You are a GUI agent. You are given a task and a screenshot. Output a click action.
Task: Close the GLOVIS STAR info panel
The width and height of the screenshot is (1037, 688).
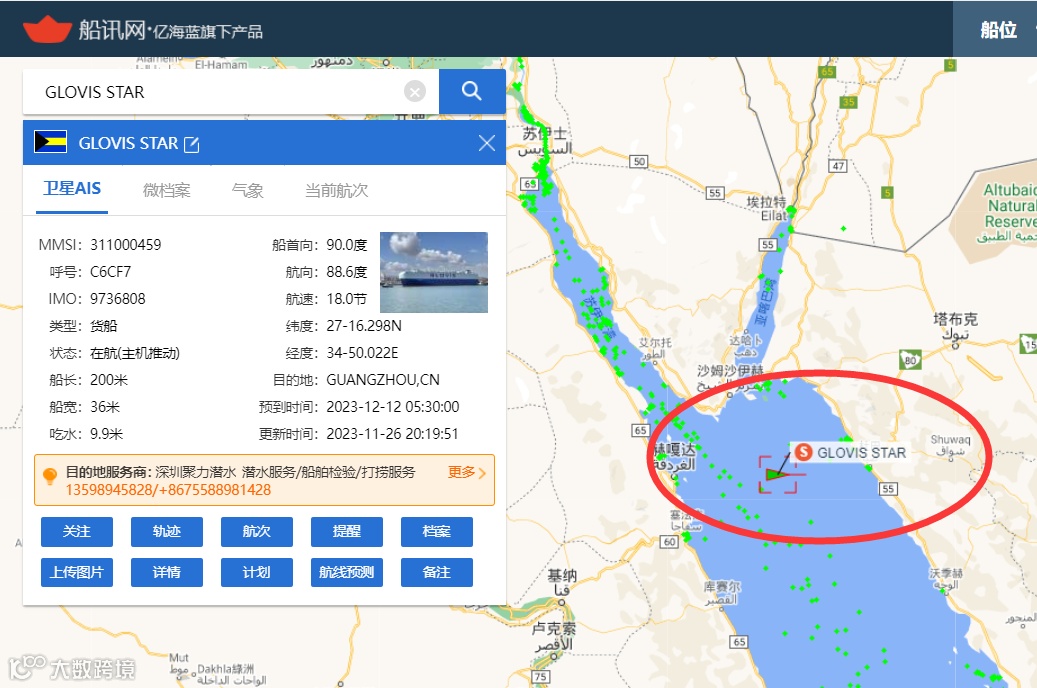tap(487, 143)
